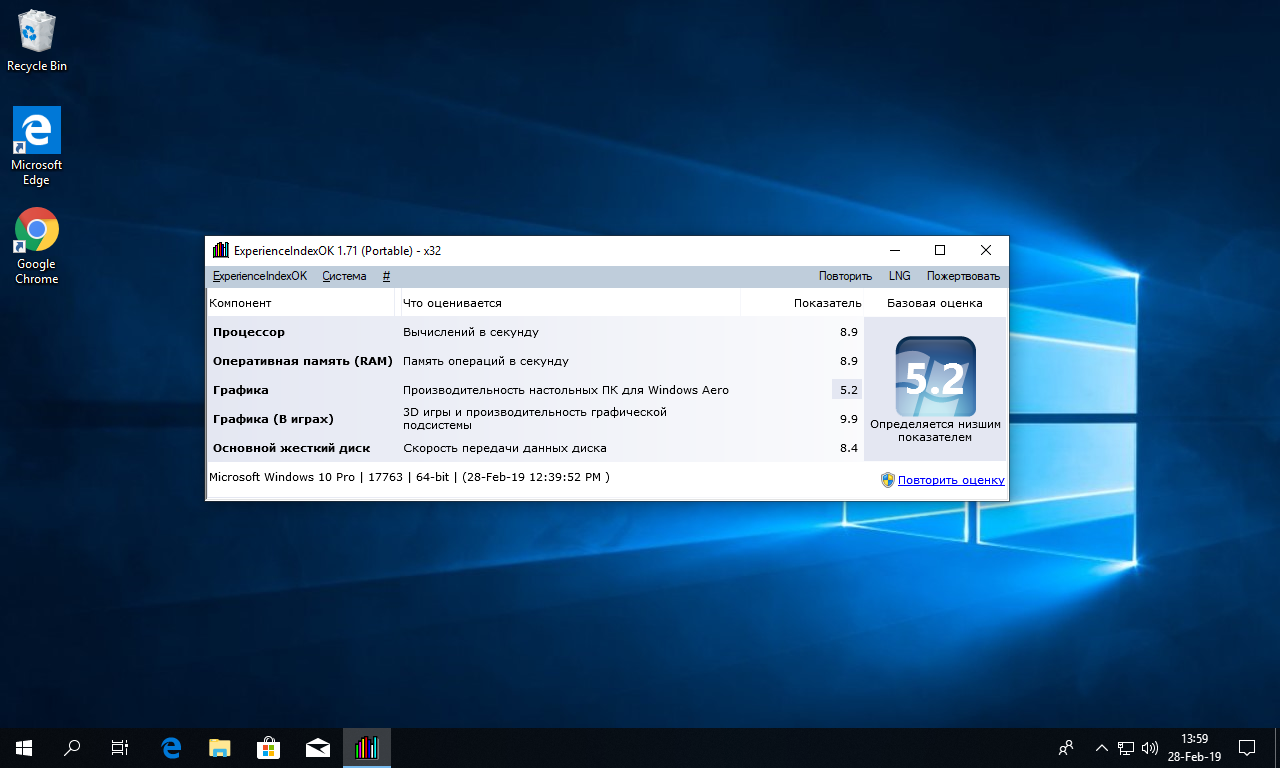Click the text Вычислений в секунду
This screenshot has width=1280, height=768.
click(471, 332)
